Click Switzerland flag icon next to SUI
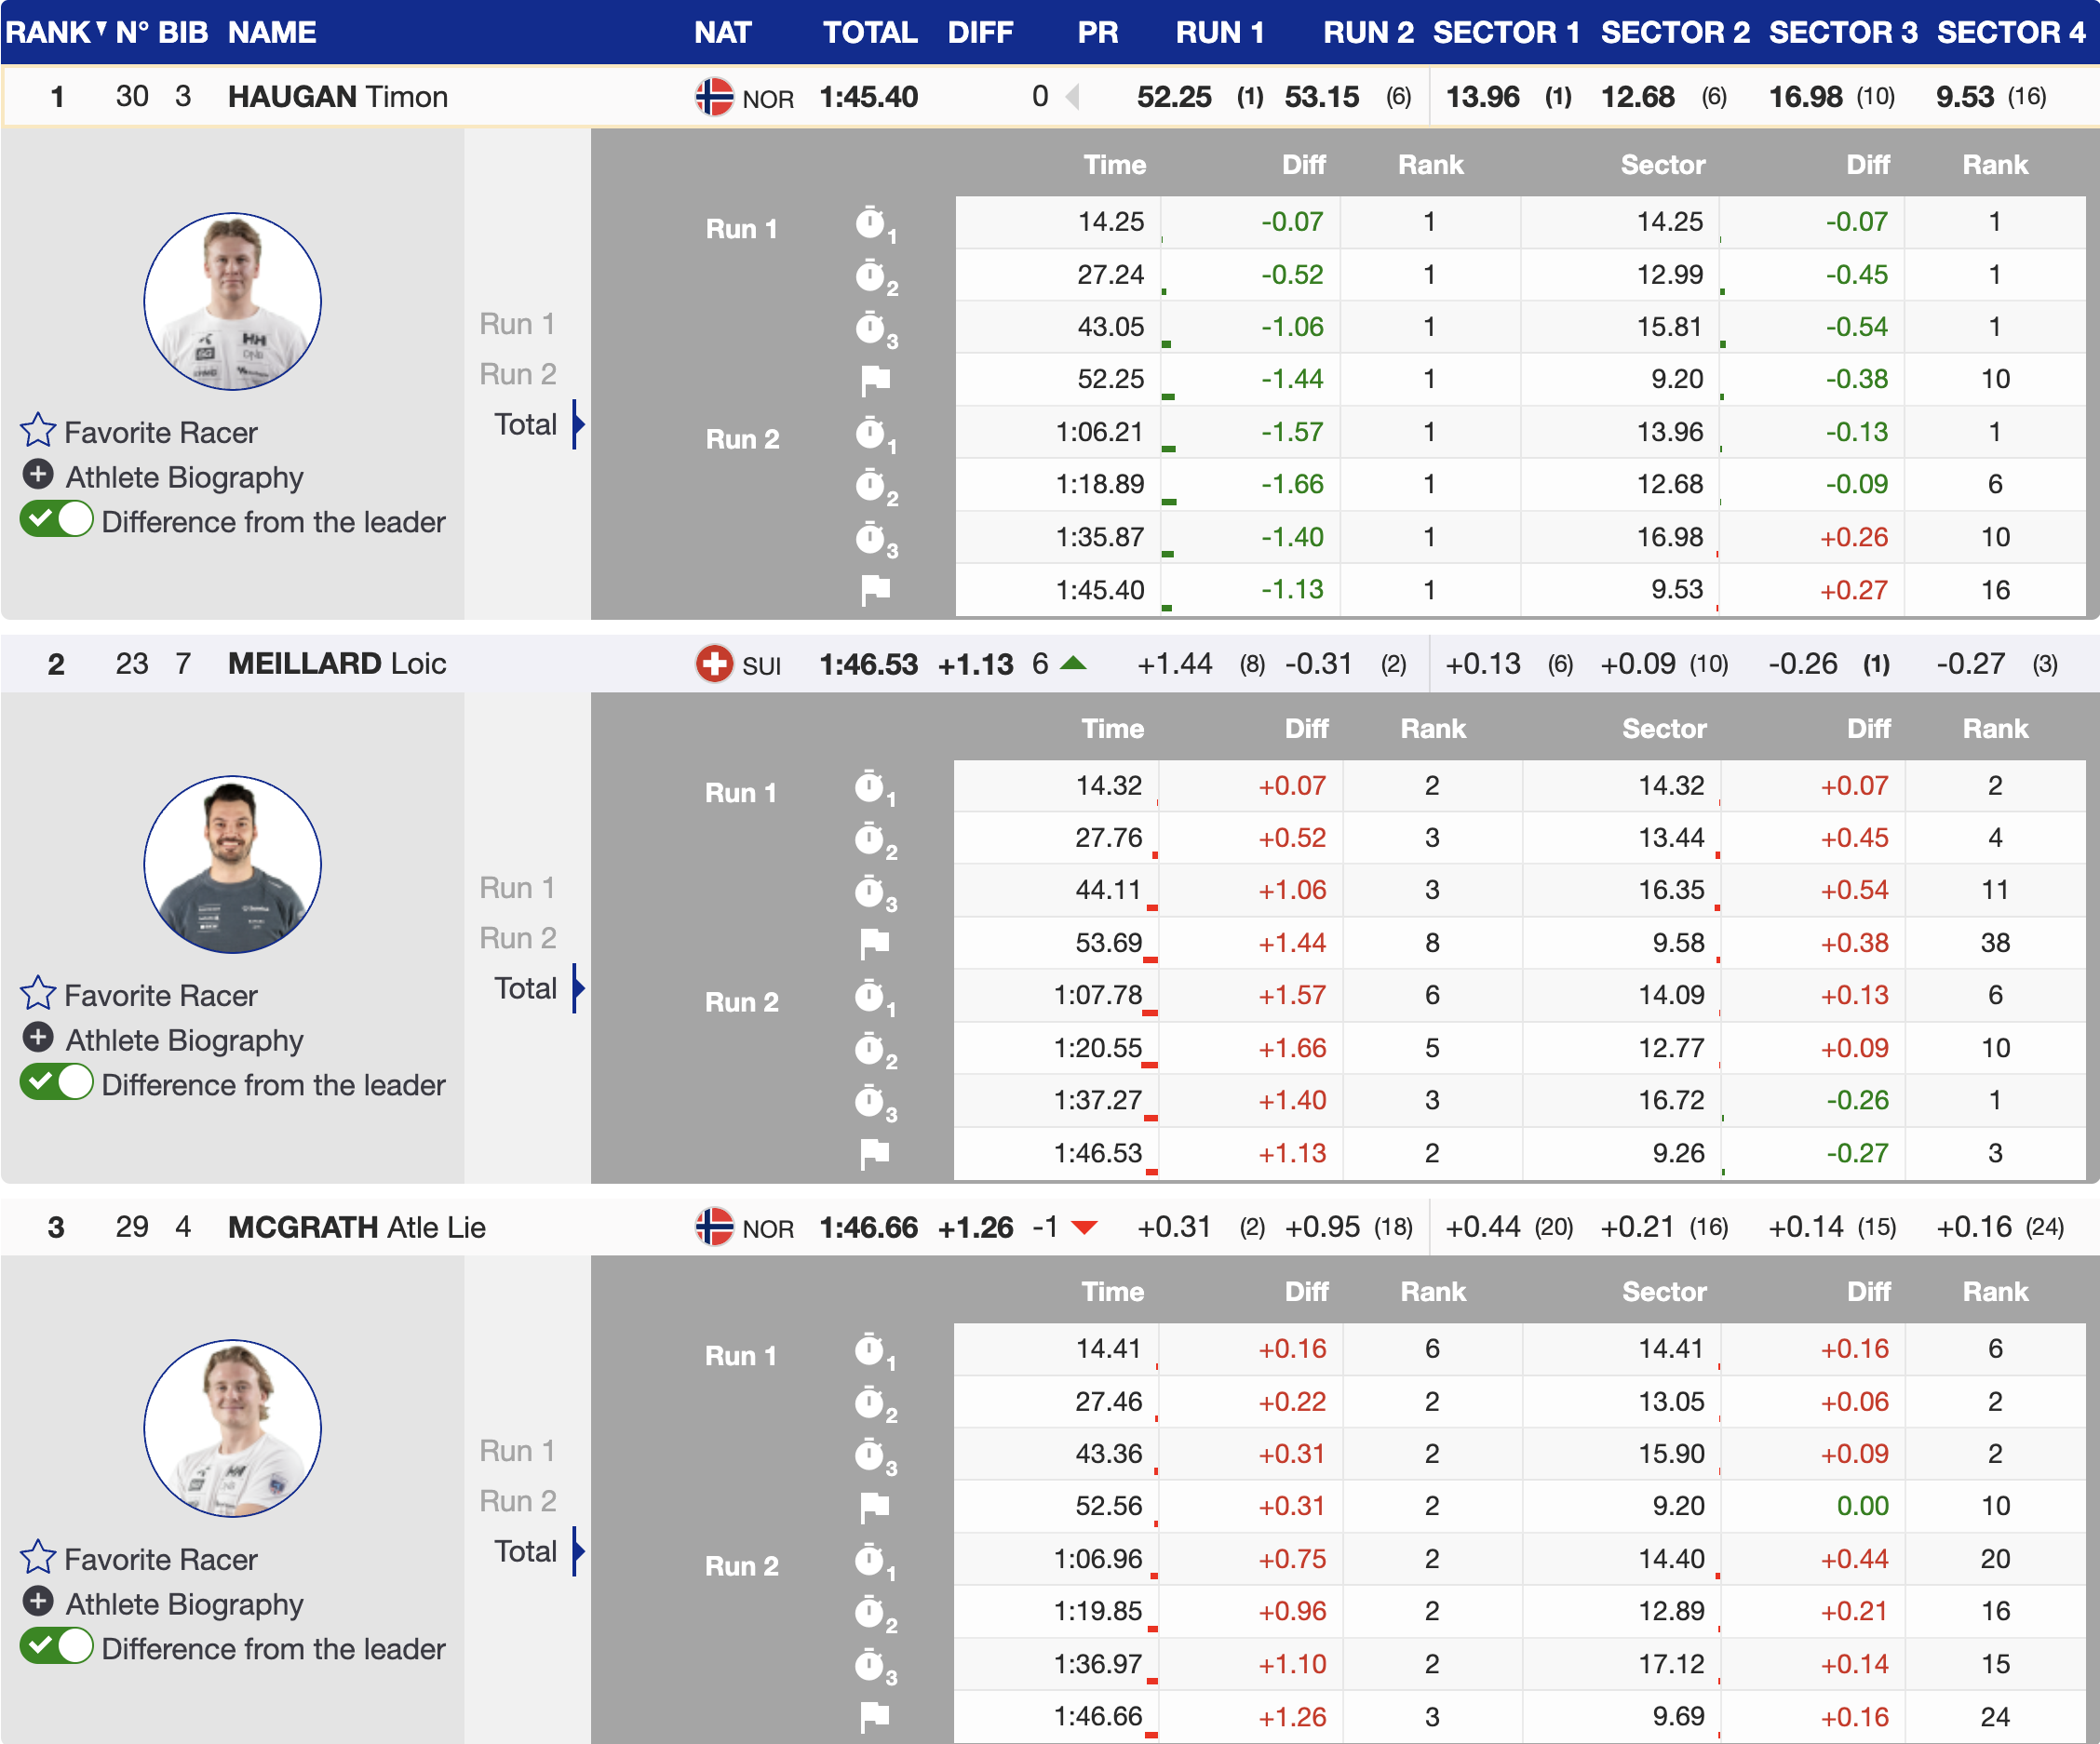Screen dimensions: 2100x1744 714,664
